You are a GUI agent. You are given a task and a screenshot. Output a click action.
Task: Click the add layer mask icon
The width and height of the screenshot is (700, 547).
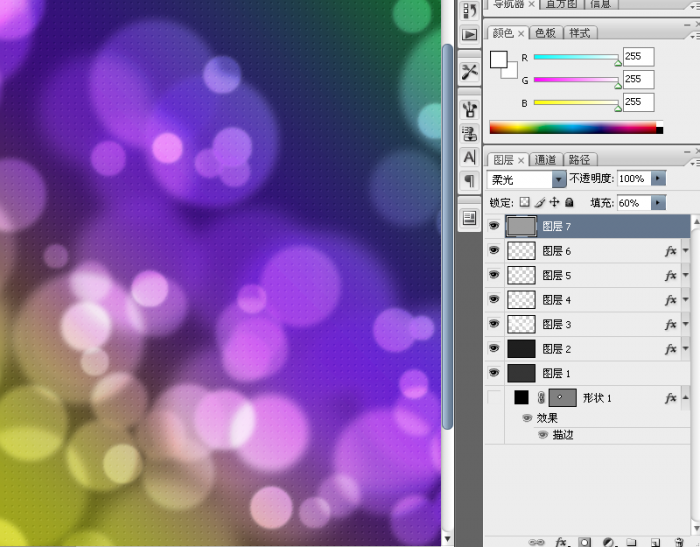coord(585,541)
